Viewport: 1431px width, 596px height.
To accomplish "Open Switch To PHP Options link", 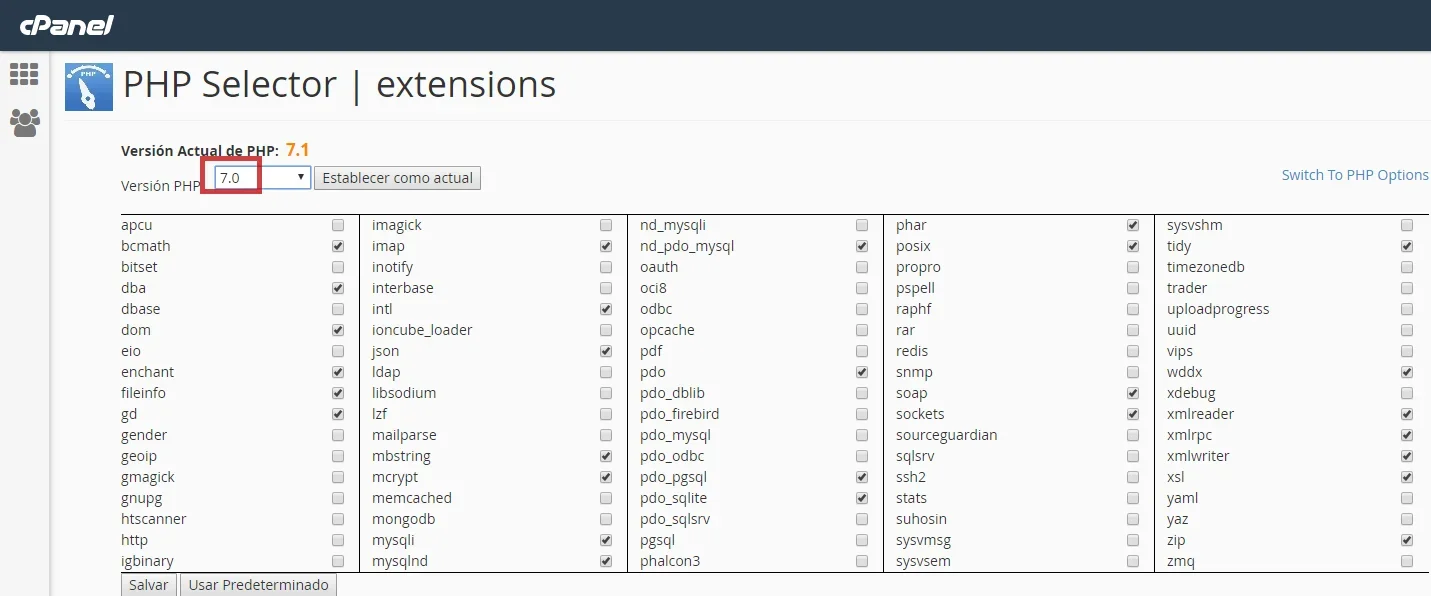I will click(1355, 175).
